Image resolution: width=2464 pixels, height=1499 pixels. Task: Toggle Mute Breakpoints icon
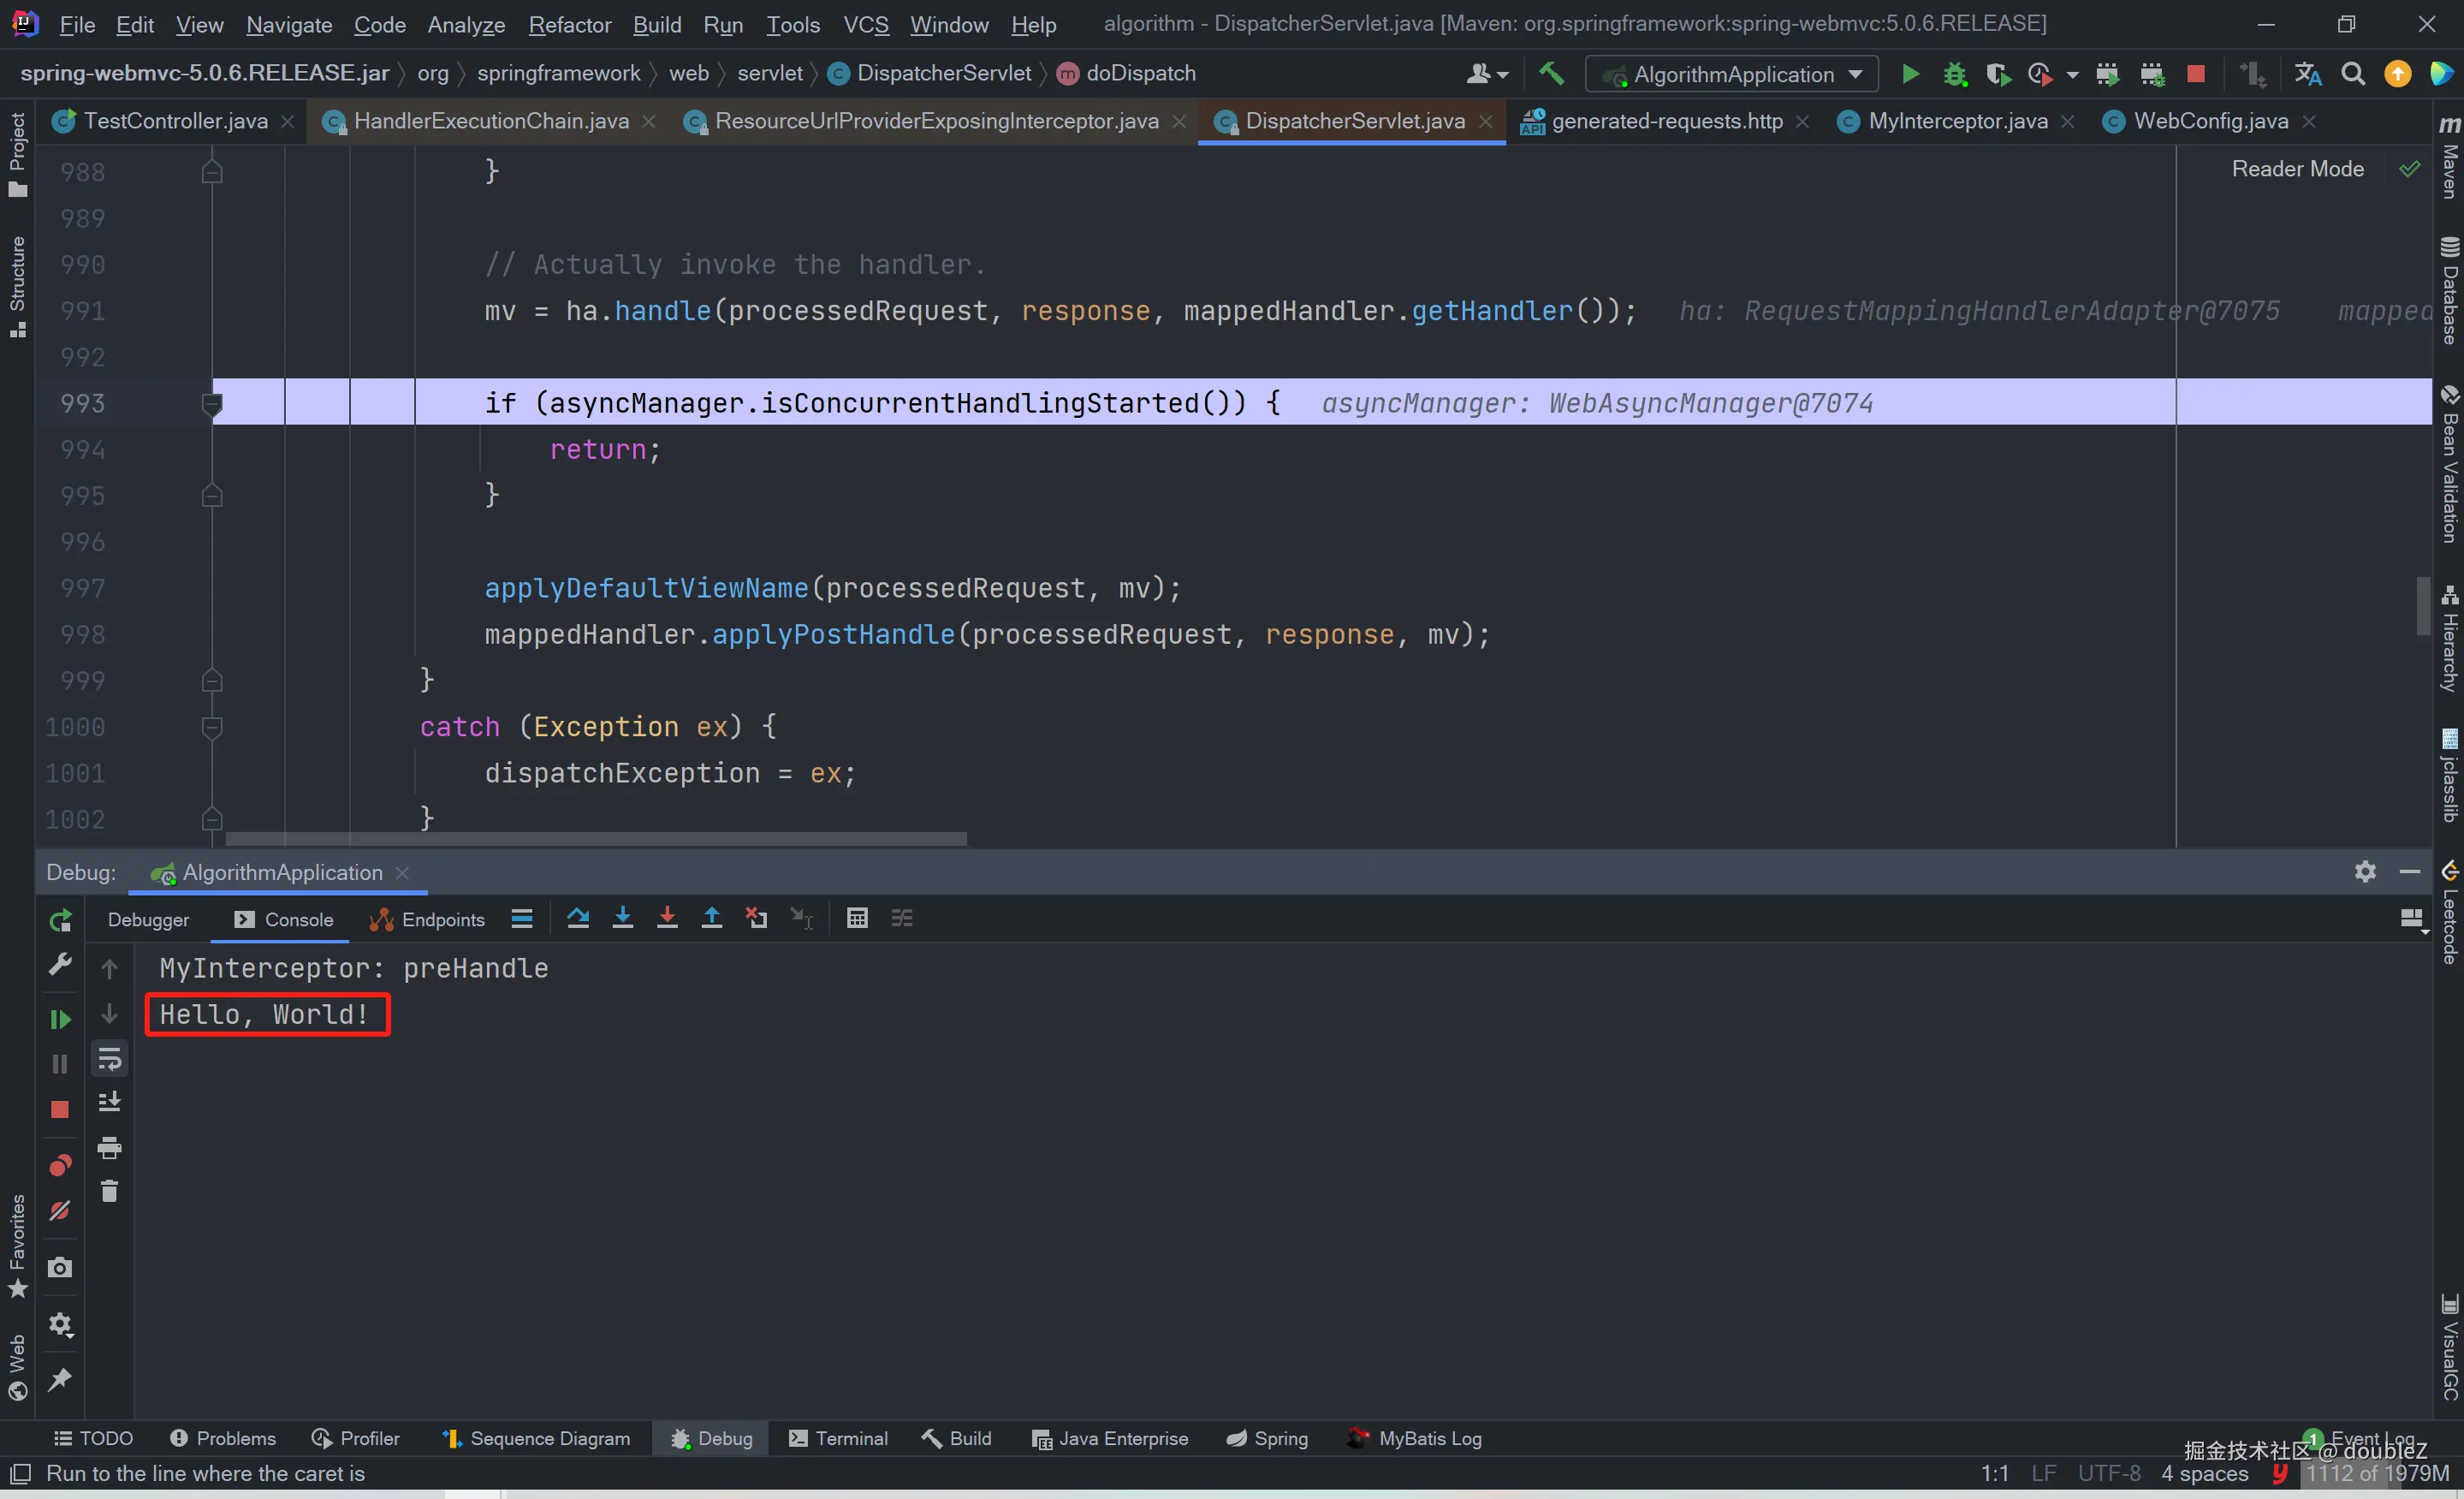click(60, 1211)
